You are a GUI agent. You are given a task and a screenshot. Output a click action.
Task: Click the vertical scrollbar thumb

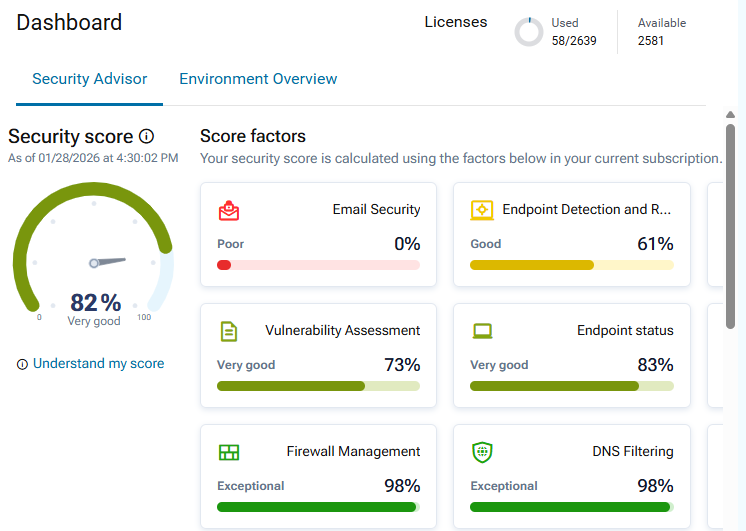coord(730,226)
